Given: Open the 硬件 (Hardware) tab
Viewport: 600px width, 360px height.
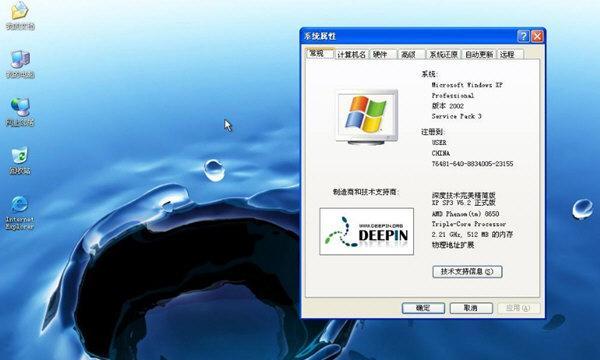Looking at the screenshot, I should click(x=382, y=55).
